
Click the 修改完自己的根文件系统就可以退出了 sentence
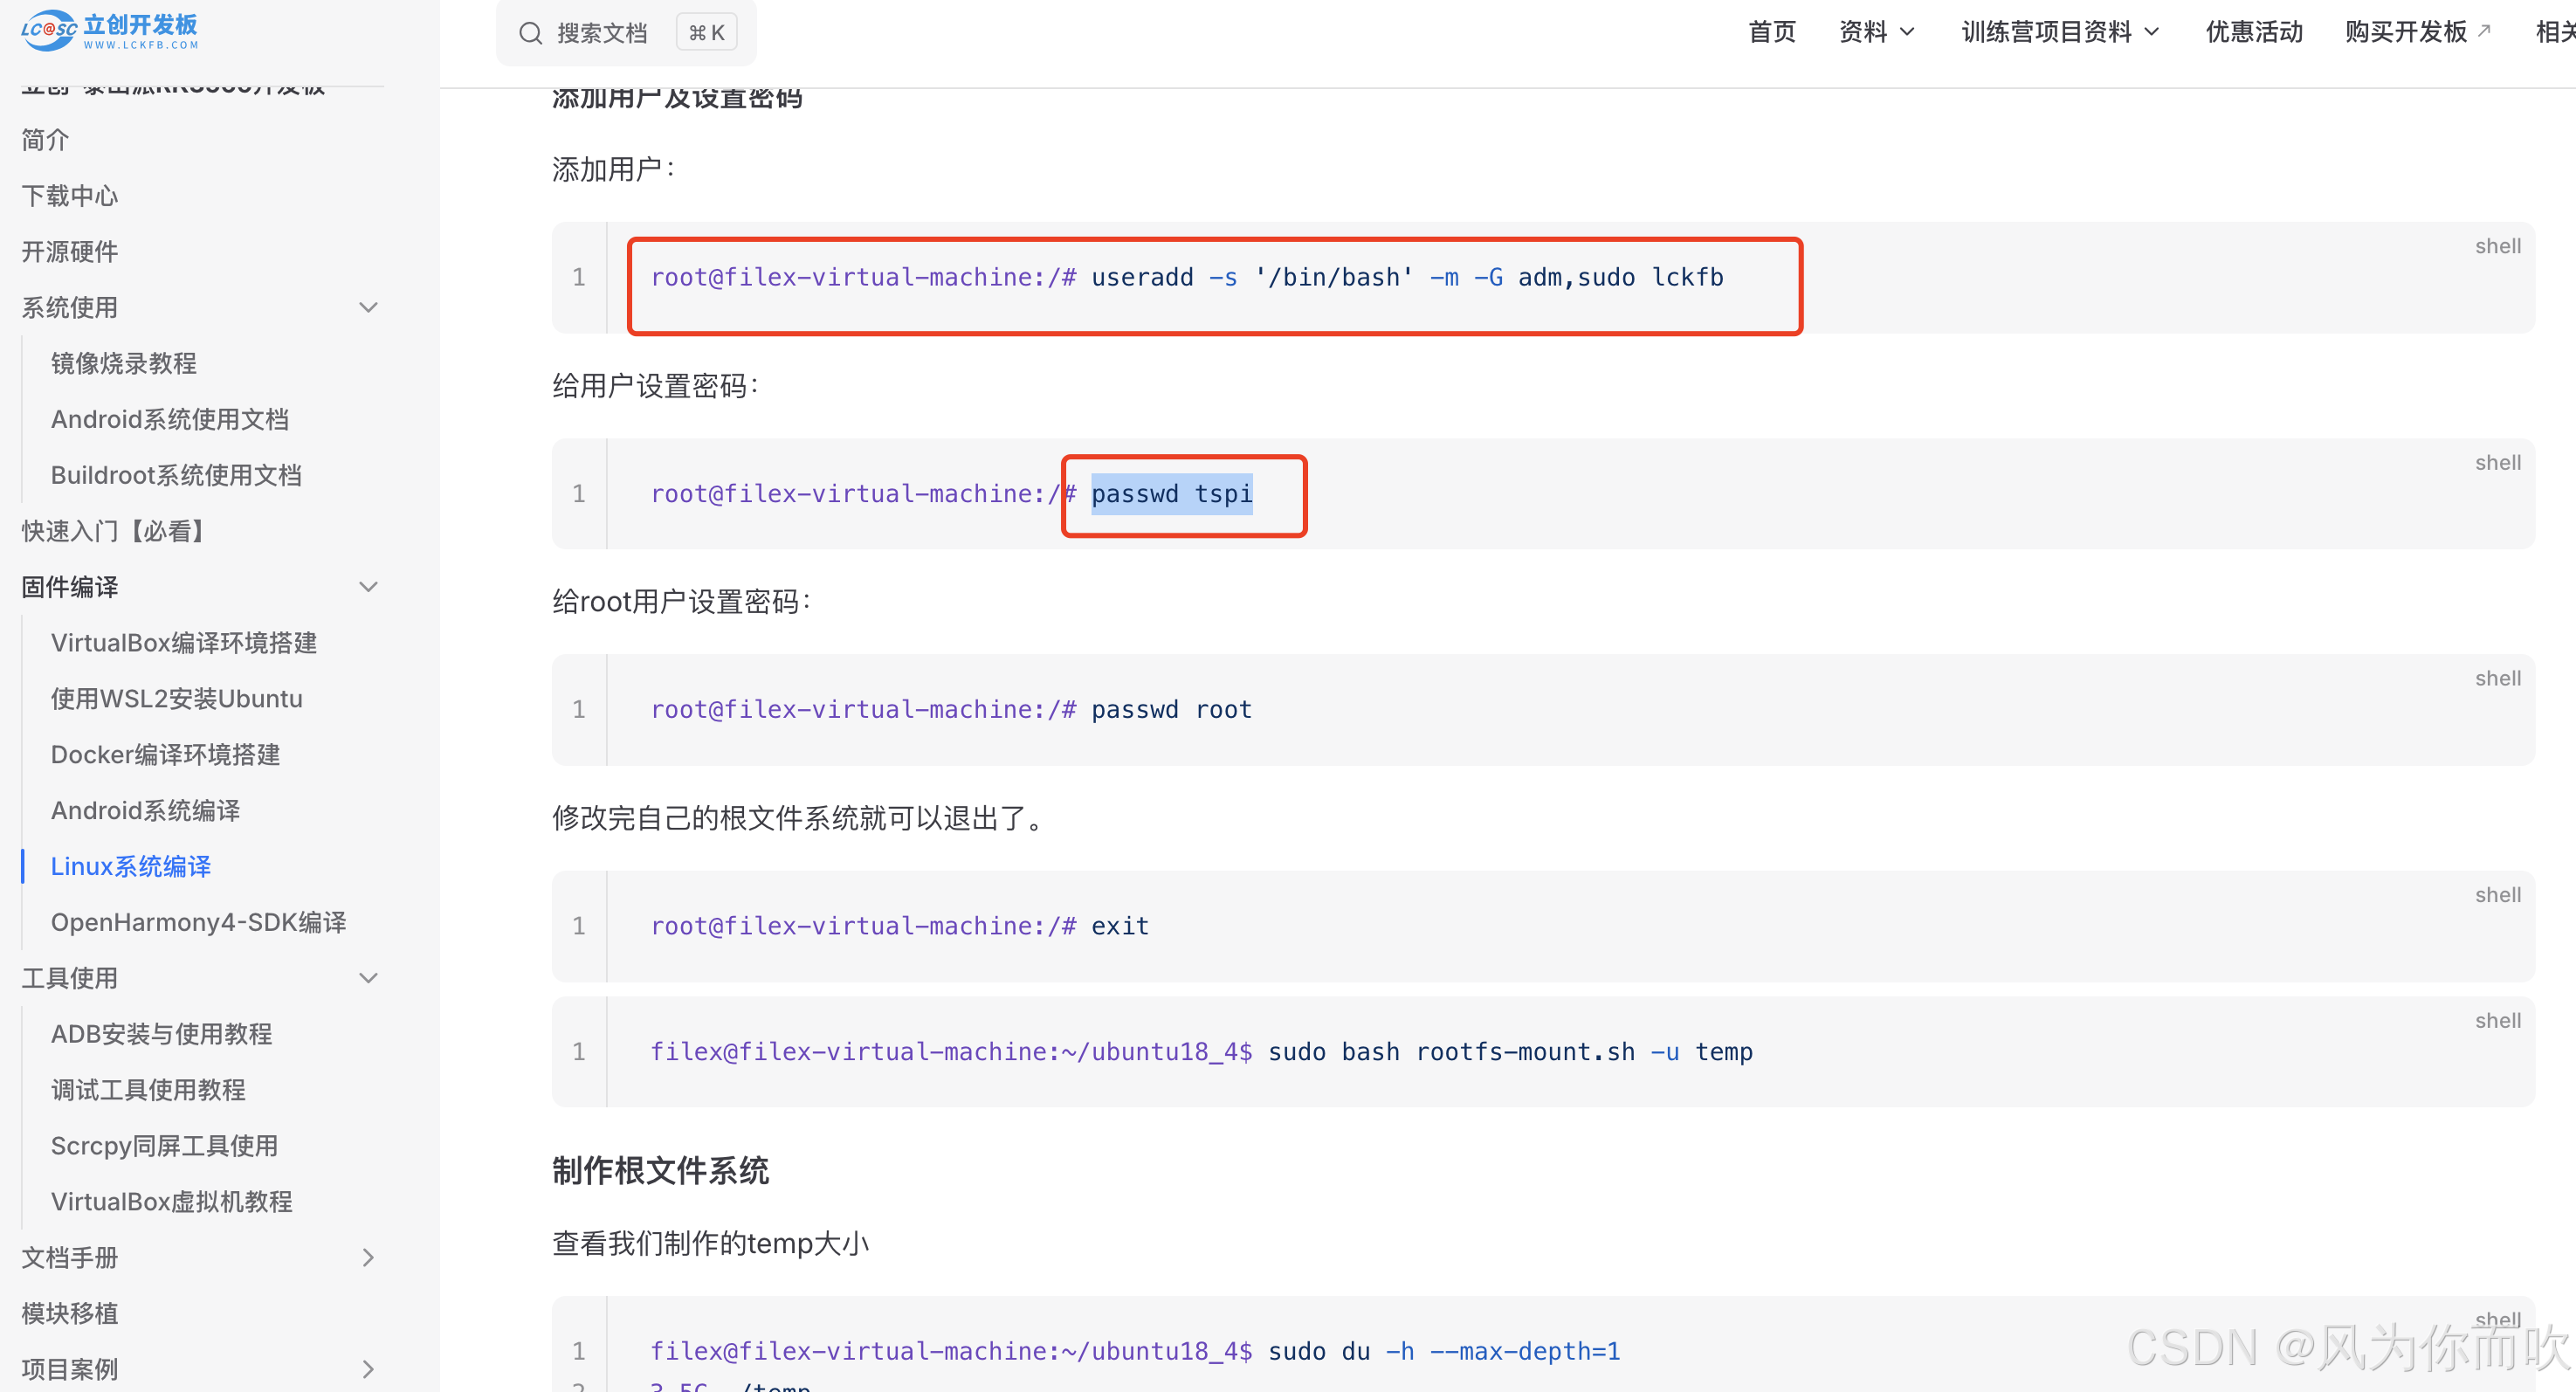(801, 818)
